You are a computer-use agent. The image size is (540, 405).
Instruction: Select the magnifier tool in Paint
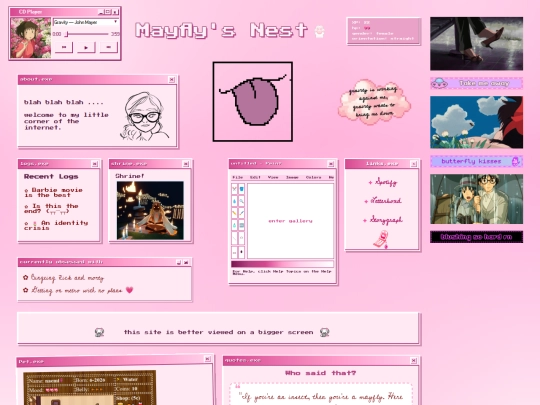pyautogui.click(x=241, y=201)
